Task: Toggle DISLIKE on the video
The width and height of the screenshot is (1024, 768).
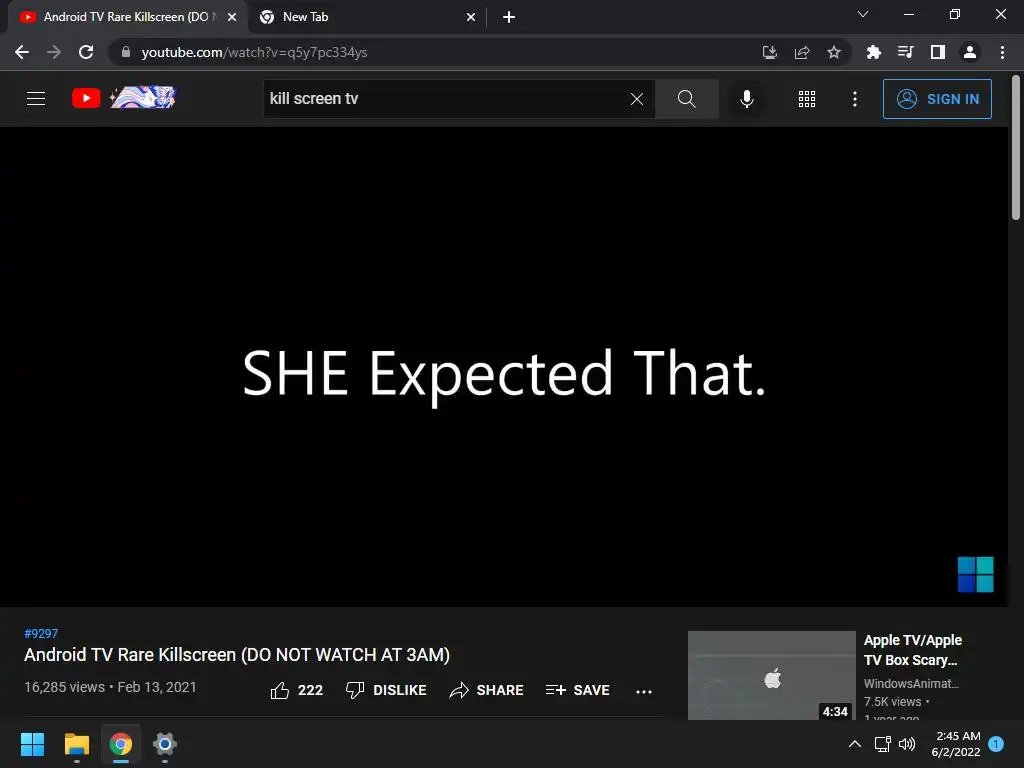Action: coord(386,690)
